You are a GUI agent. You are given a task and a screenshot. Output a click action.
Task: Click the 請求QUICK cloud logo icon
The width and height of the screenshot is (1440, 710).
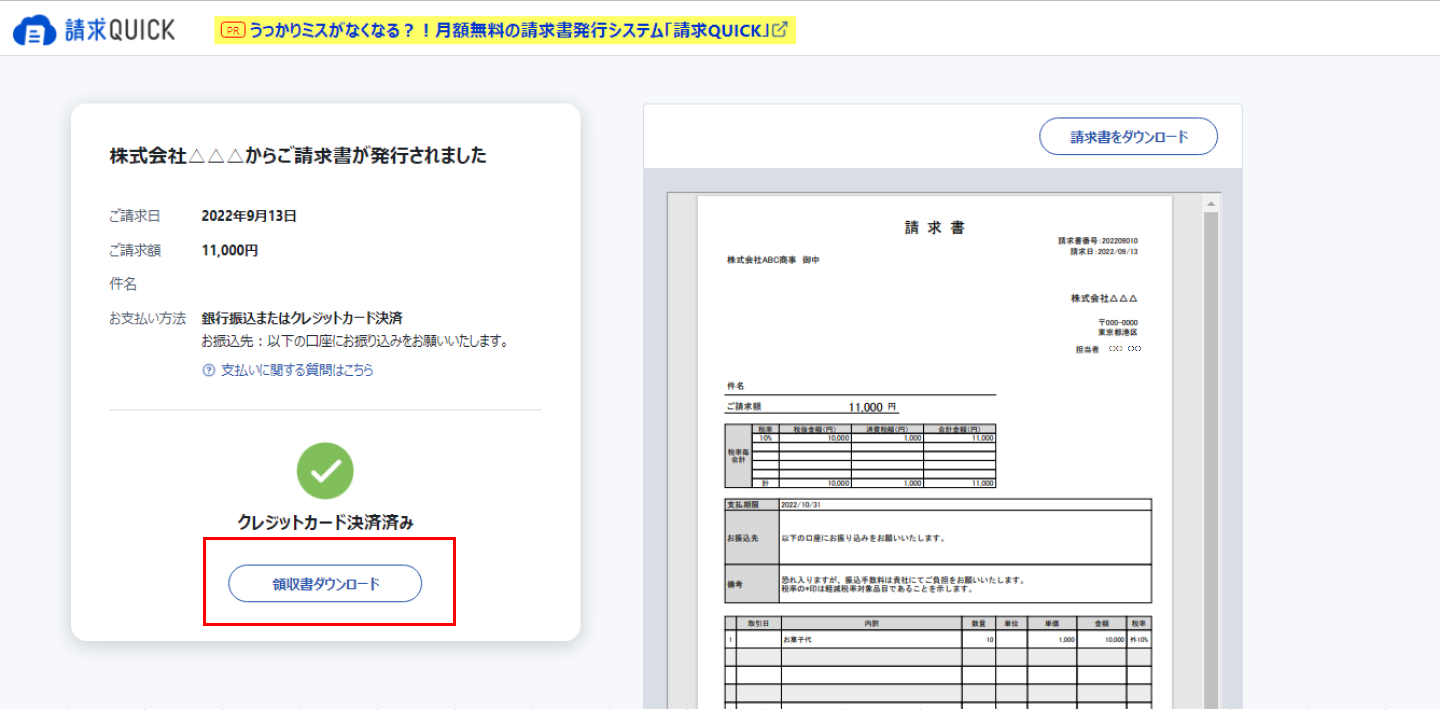click(35, 30)
